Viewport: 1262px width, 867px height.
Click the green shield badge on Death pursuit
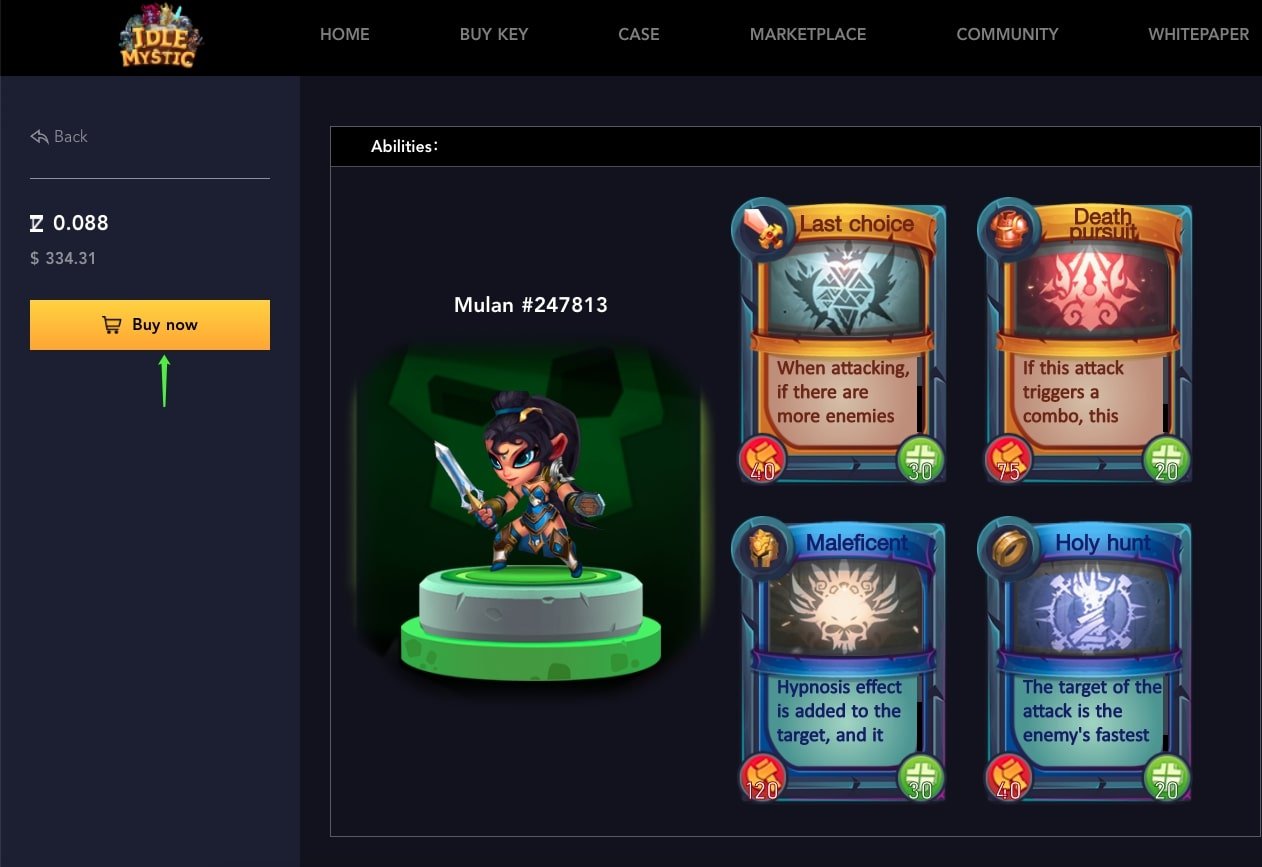pyautogui.click(x=1166, y=460)
